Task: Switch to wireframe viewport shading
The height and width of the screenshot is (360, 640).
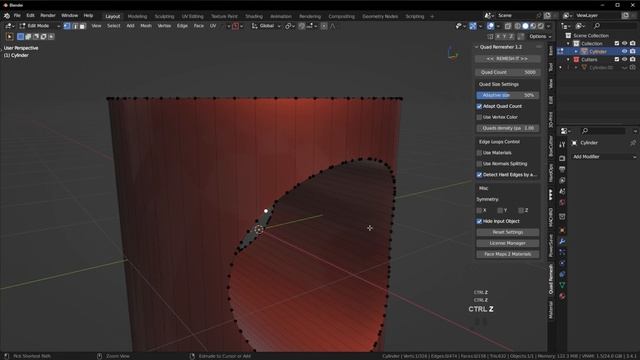Action: click(518, 26)
